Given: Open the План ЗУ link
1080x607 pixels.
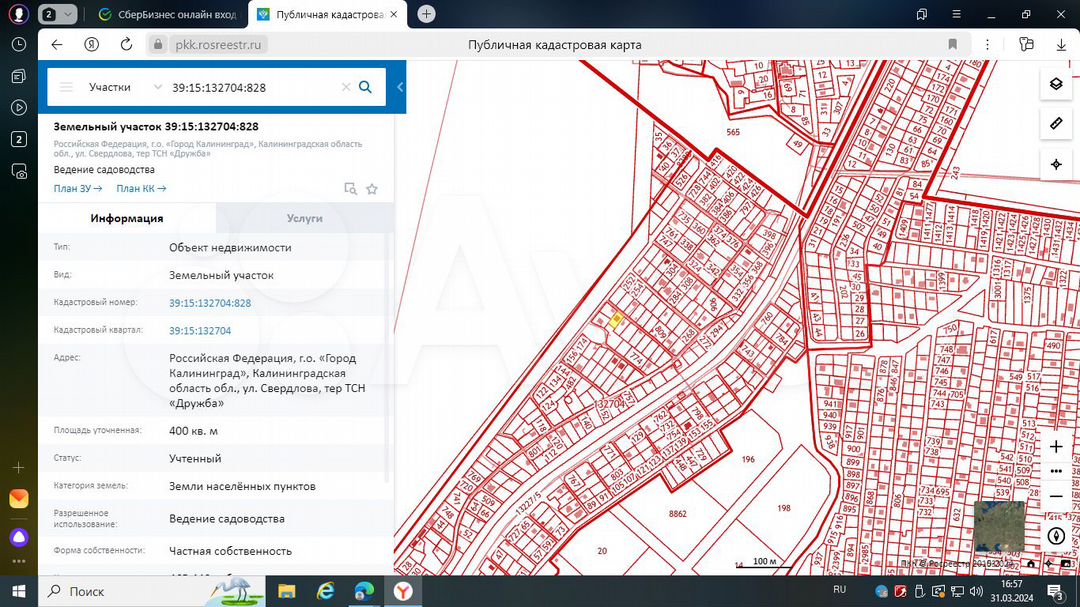Looking at the screenshot, I should point(78,188).
